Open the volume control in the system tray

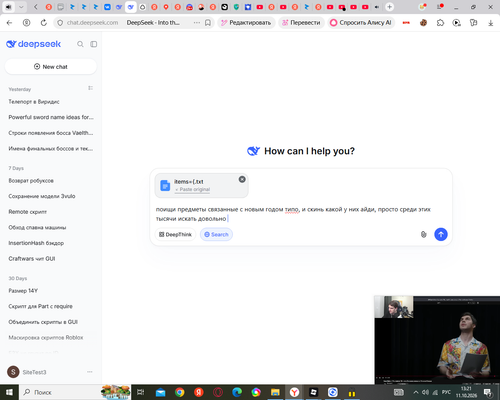point(425,392)
